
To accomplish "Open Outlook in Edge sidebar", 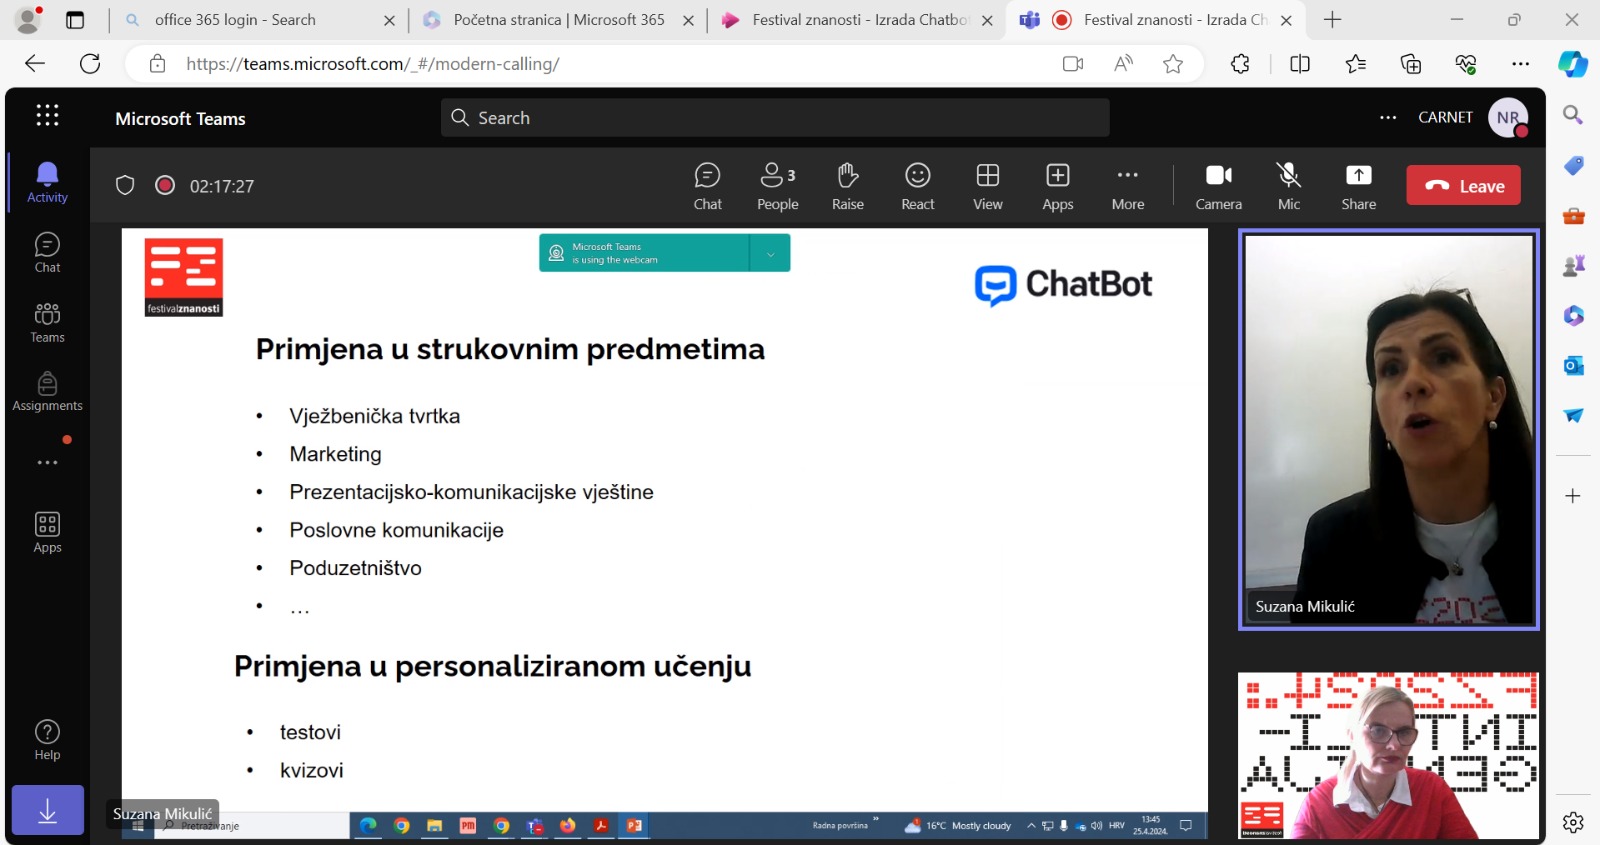I will 1573,365.
